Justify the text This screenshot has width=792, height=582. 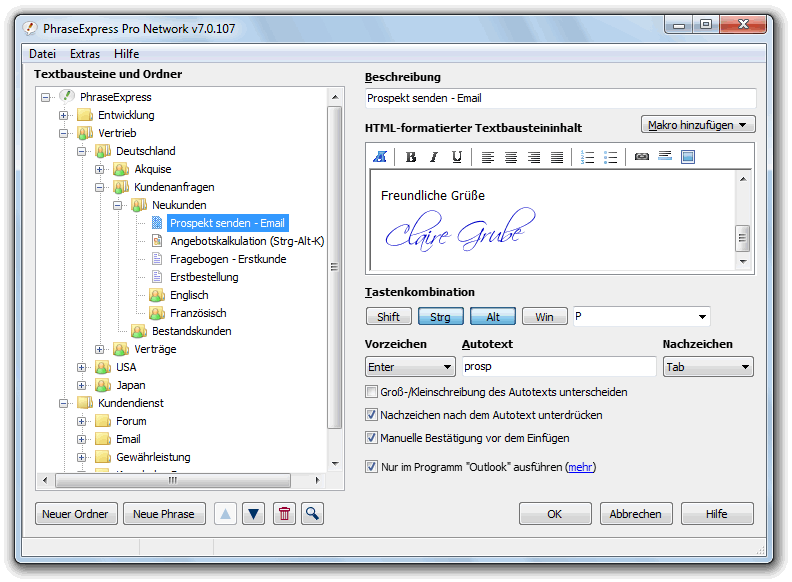click(557, 157)
